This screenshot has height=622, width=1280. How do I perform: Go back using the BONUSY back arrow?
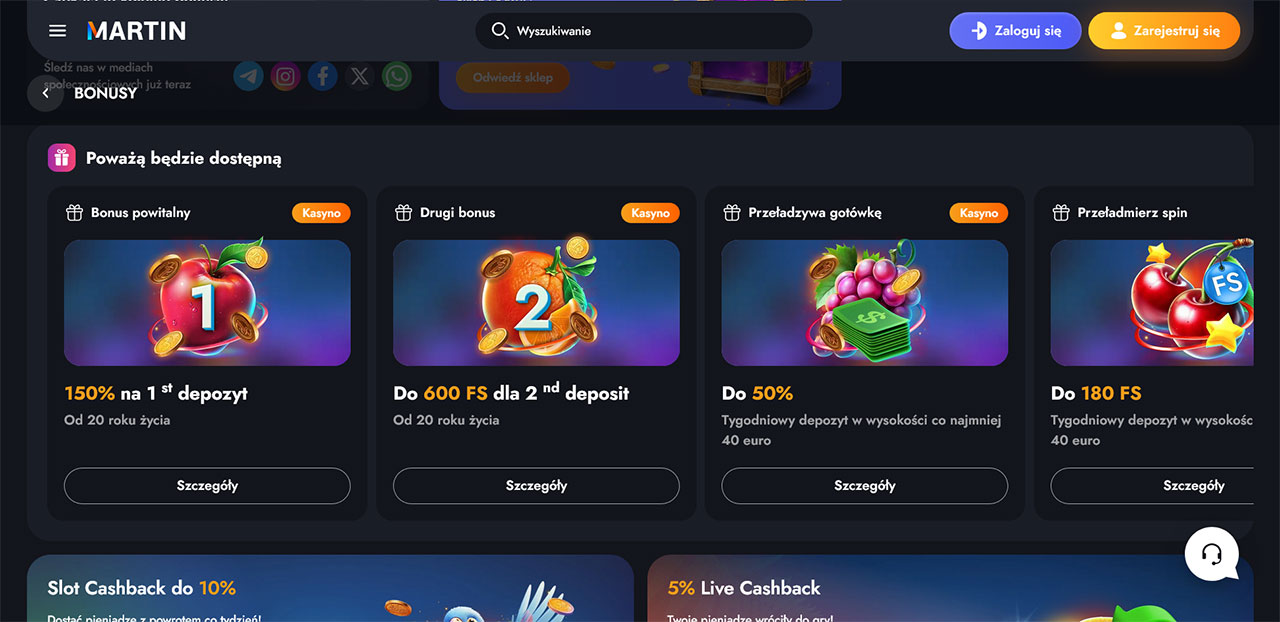[x=45, y=93]
